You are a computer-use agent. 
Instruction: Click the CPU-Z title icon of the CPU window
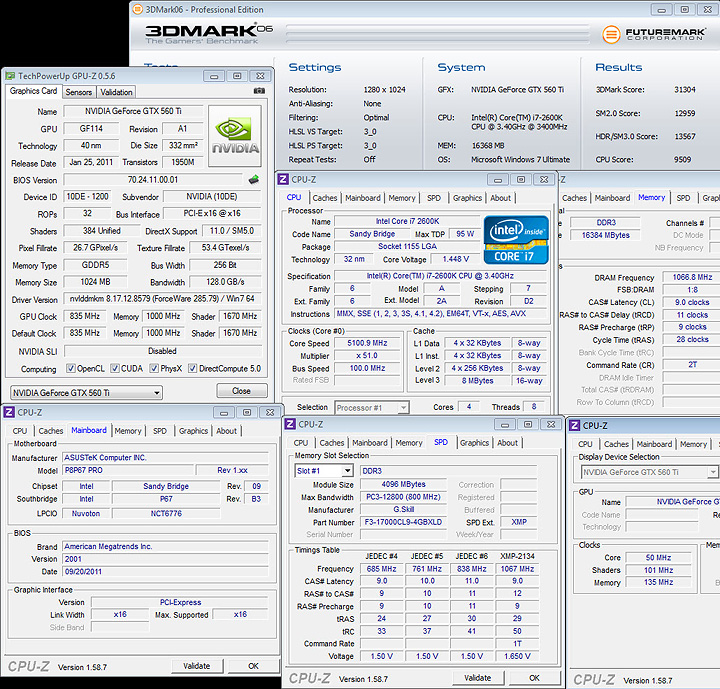[x=284, y=179]
